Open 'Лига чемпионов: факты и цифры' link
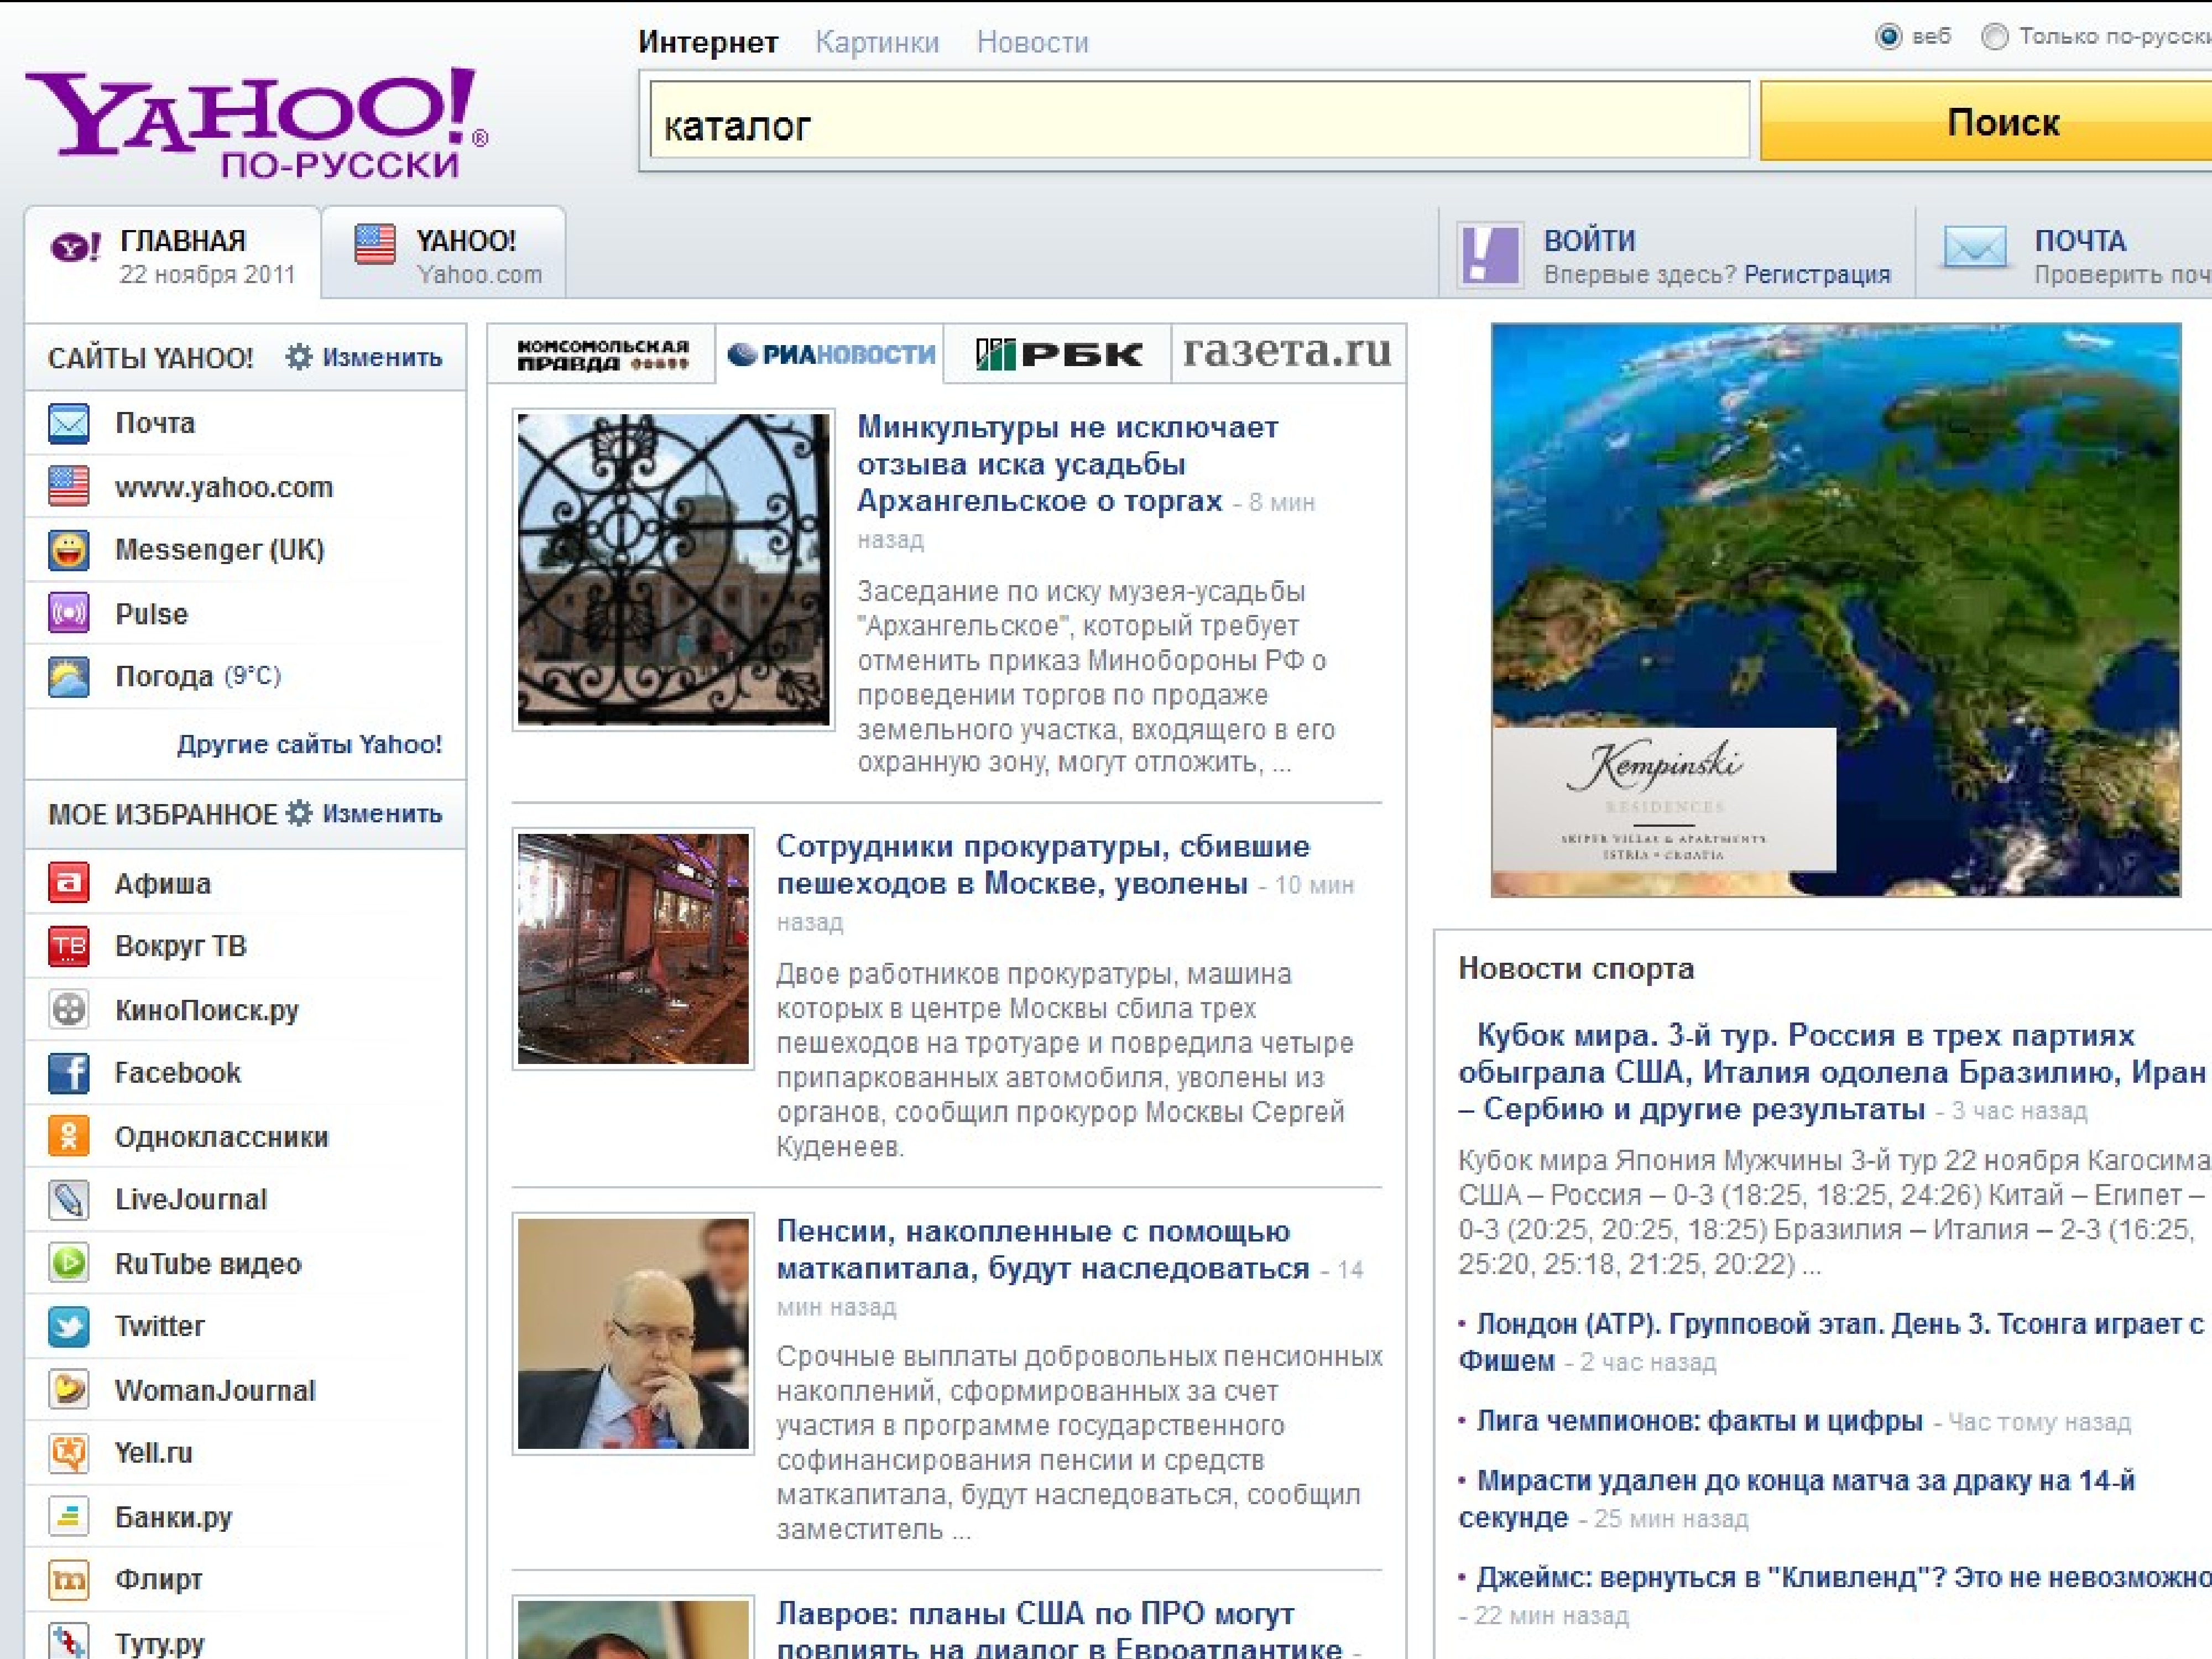The height and width of the screenshot is (1659, 2212). pos(1699,1421)
